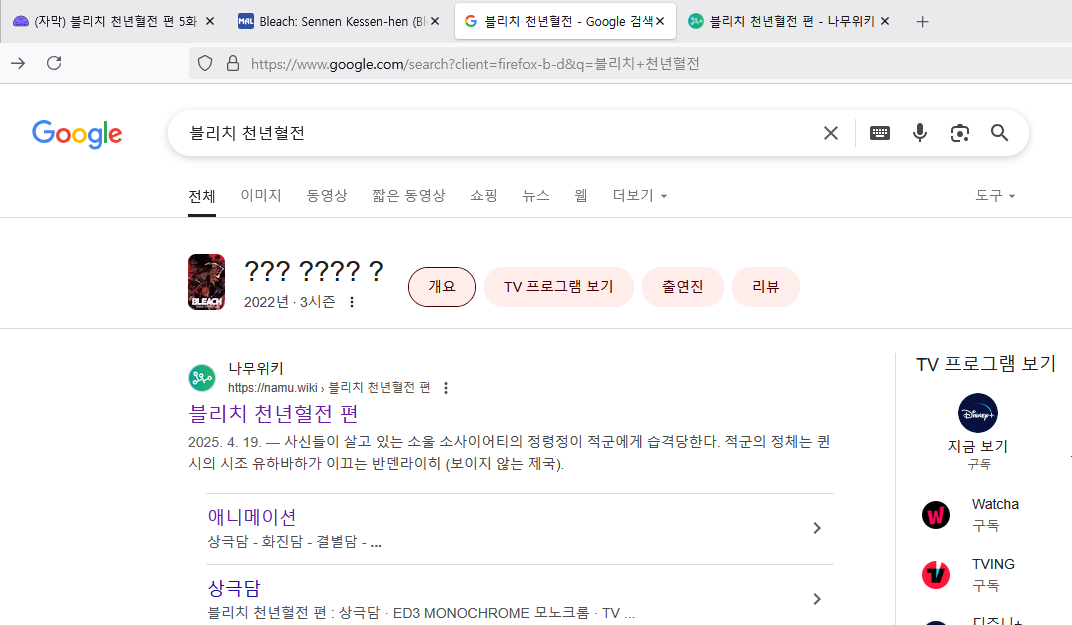
Task: Select the 리뷰 chip
Action: 766,287
